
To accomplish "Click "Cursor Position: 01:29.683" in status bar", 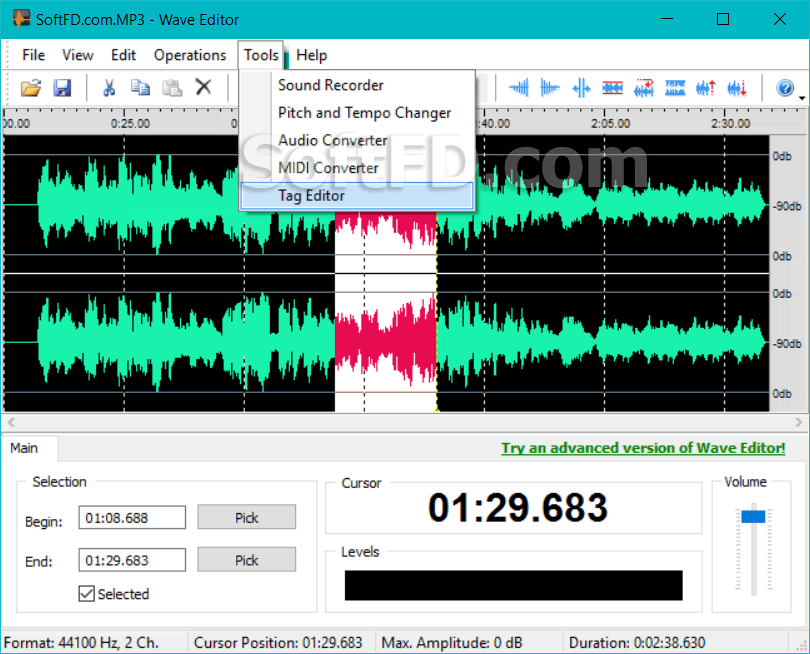I will [x=278, y=643].
